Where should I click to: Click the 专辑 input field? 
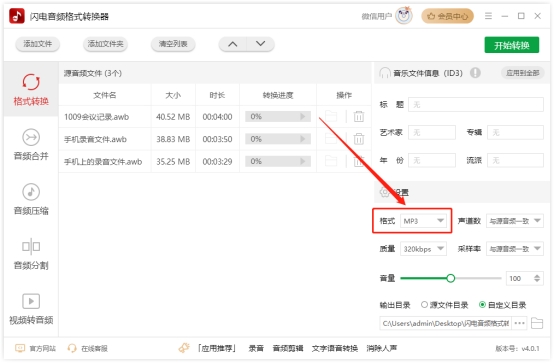[x=515, y=133]
